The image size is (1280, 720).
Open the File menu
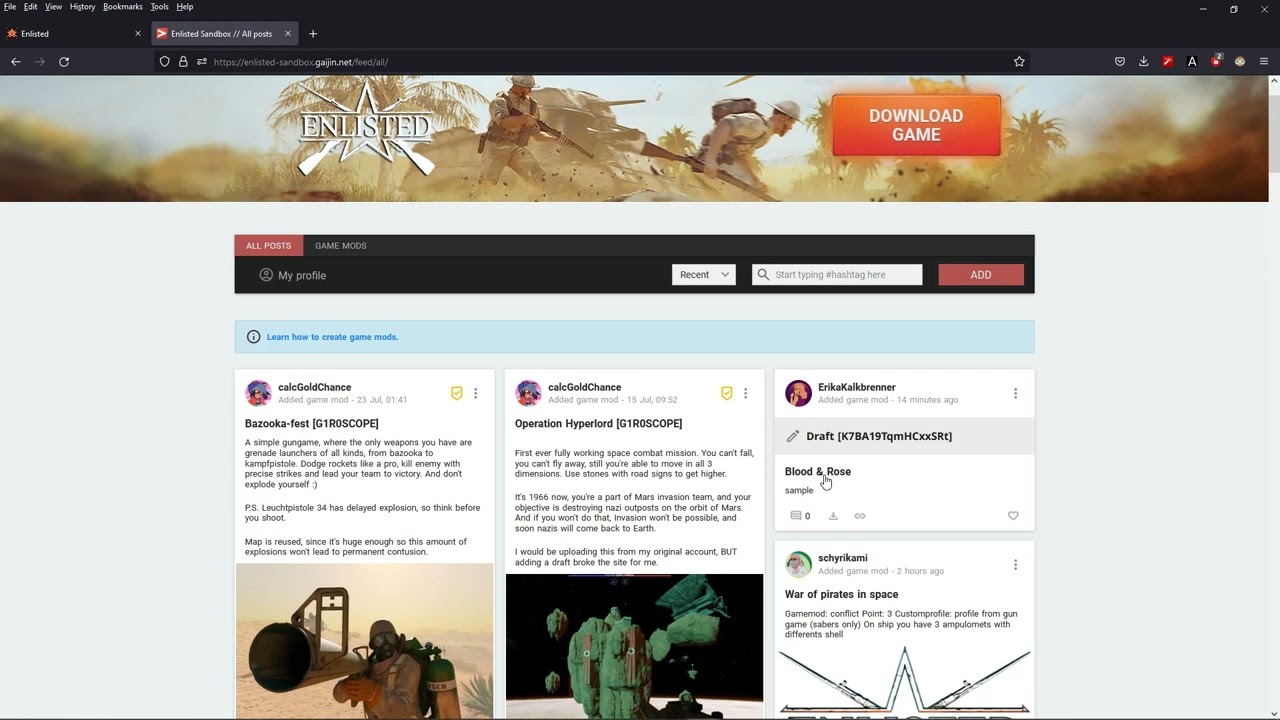click(x=10, y=7)
